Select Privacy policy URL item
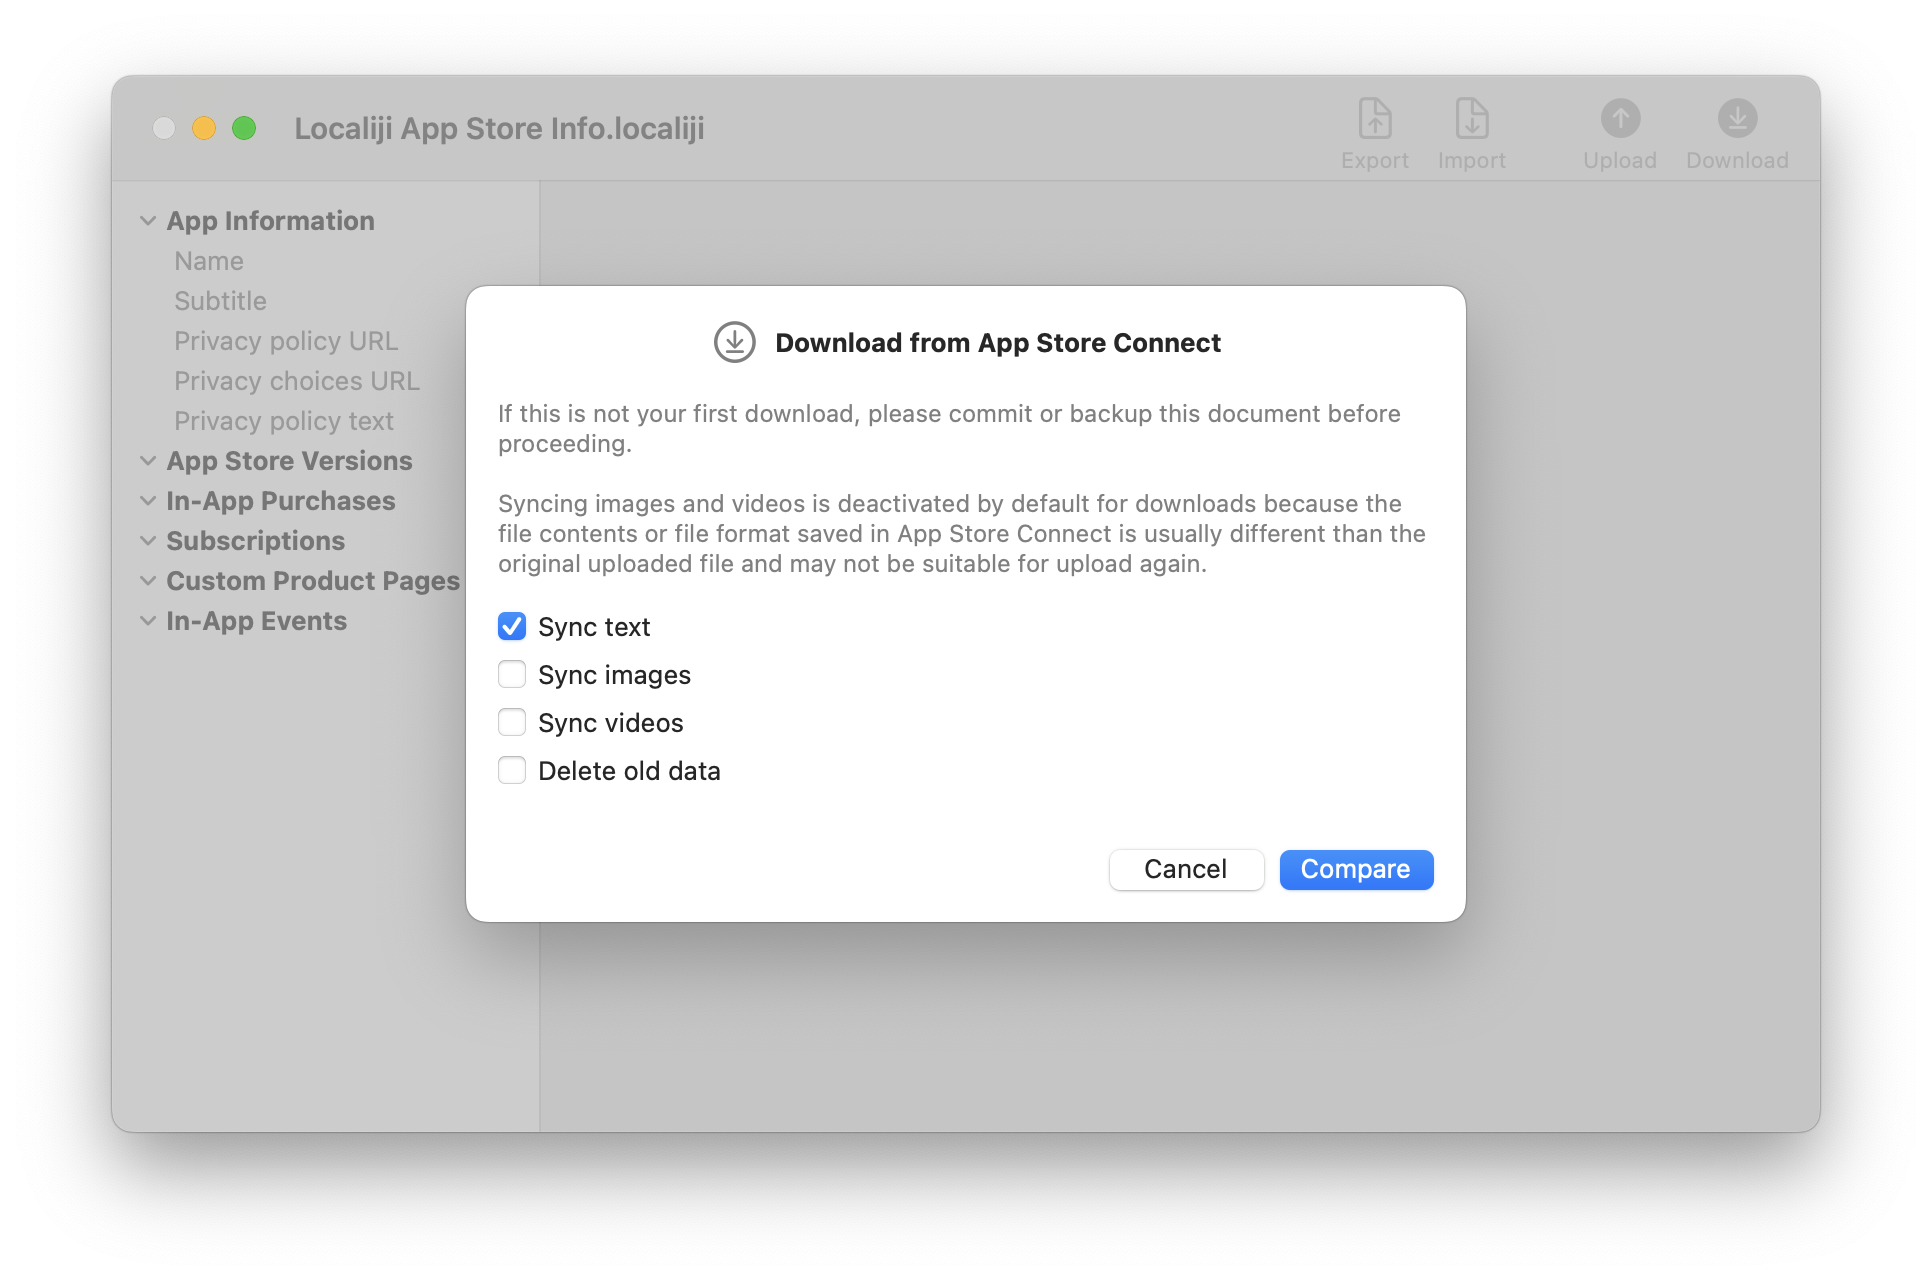 [x=286, y=341]
